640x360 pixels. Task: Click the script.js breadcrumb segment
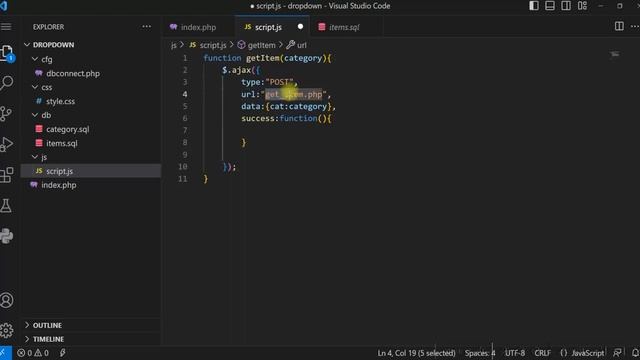[x=208, y=45]
